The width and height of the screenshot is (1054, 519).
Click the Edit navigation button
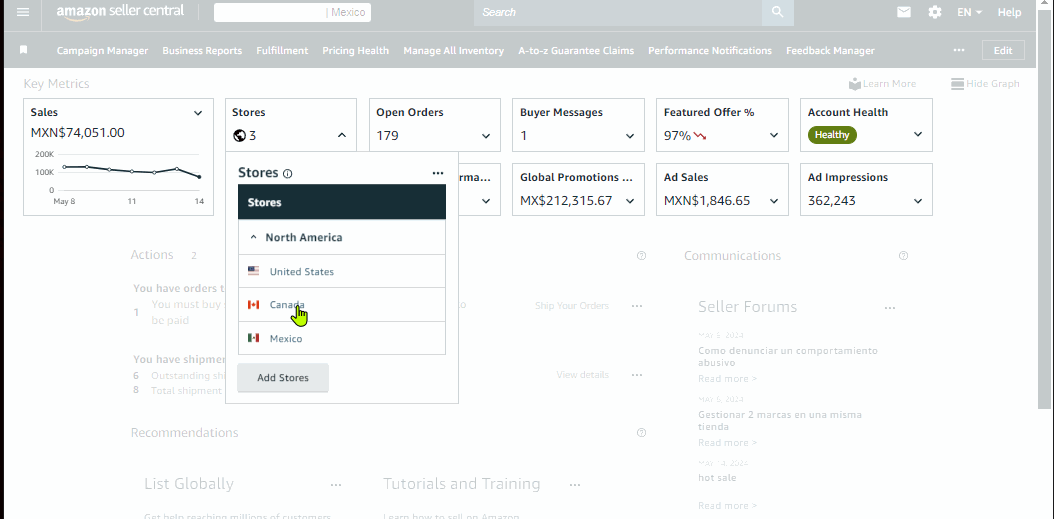click(1003, 50)
